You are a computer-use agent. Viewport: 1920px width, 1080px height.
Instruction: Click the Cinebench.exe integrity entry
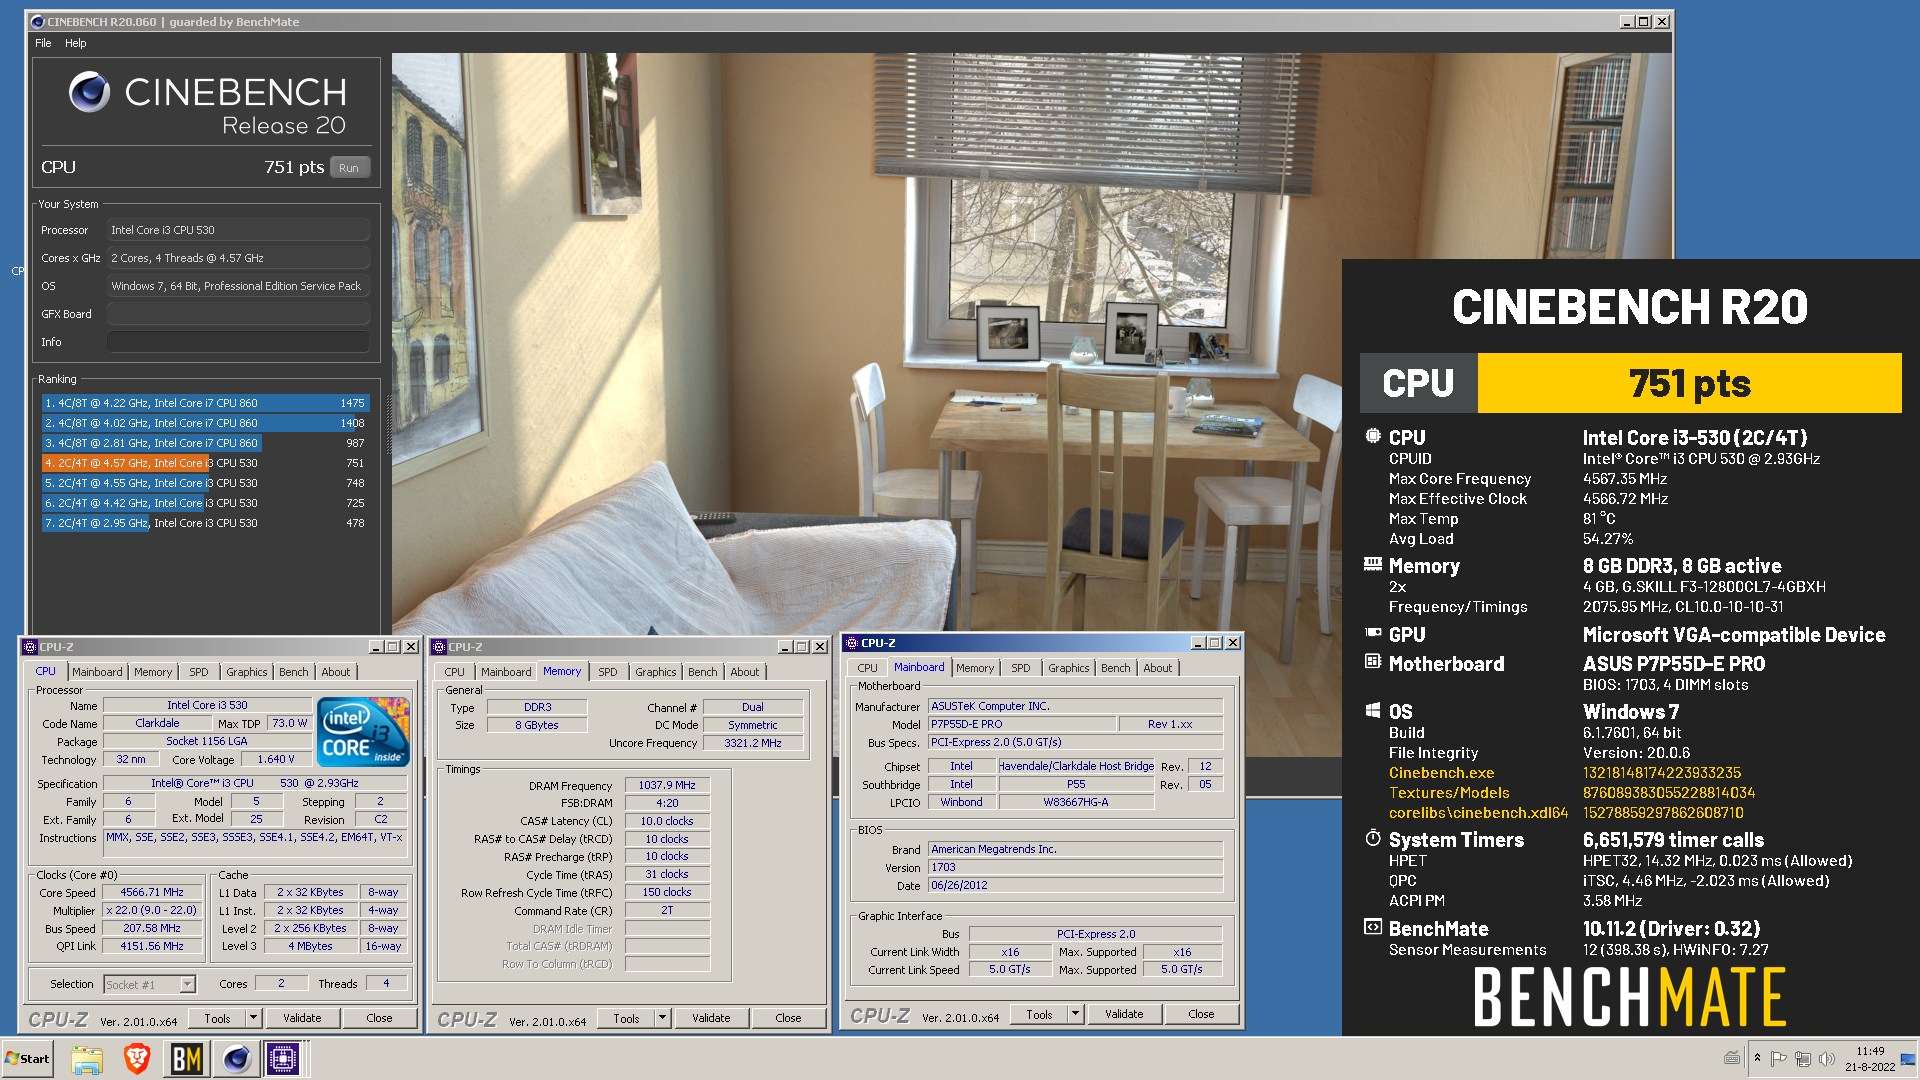pos(1441,773)
